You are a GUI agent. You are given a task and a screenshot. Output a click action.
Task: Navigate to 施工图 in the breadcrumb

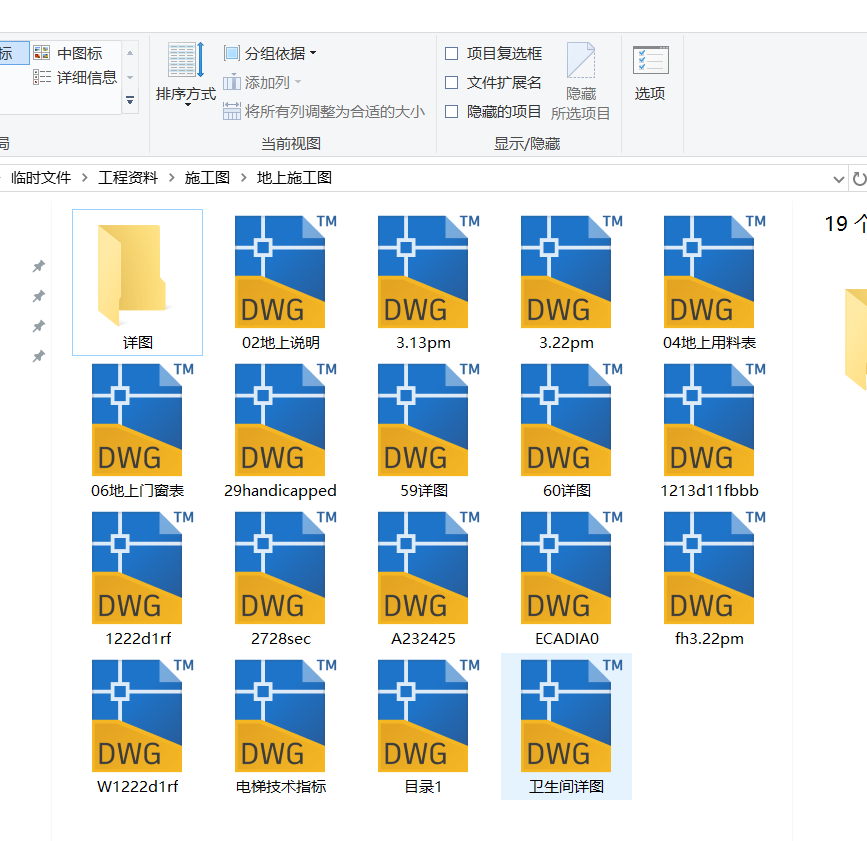point(207,177)
